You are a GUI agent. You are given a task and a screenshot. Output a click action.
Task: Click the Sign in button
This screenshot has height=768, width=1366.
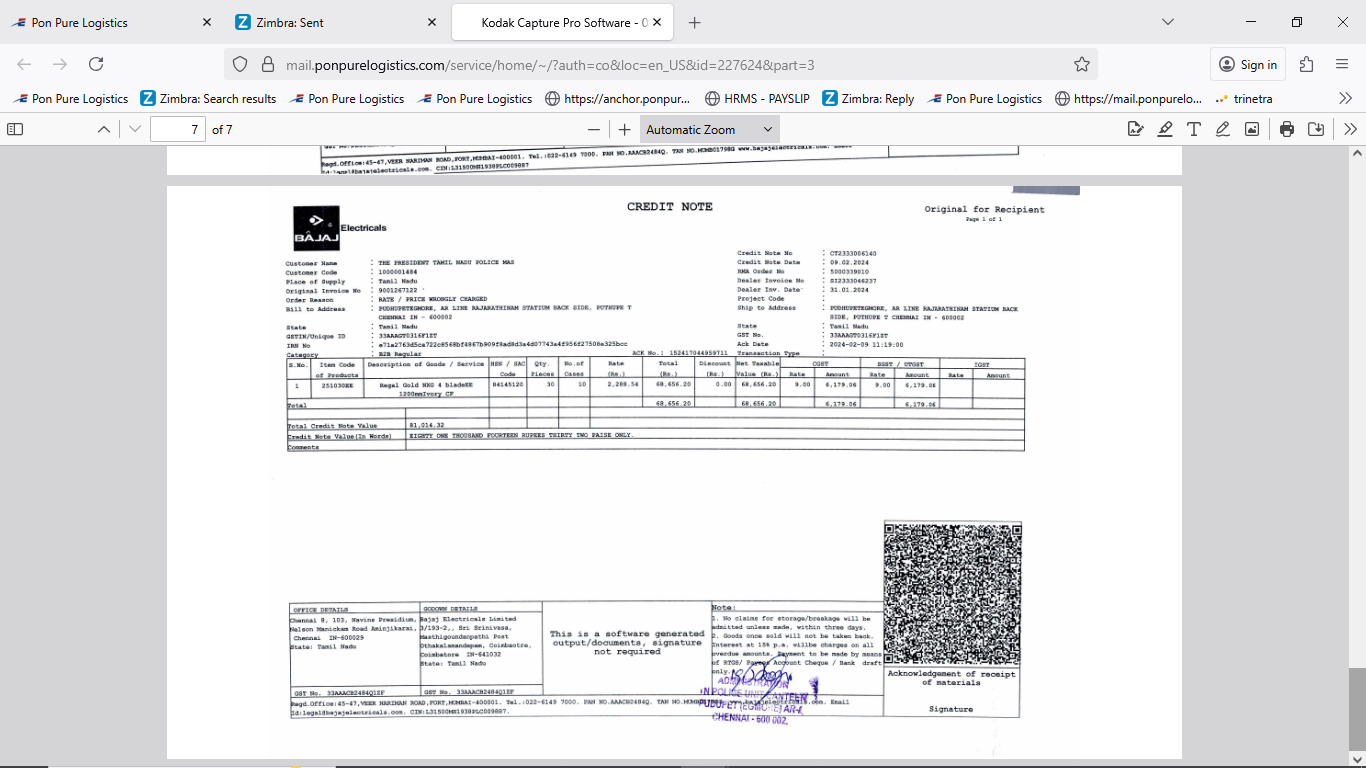pyautogui.click(x=1248, y=64)
